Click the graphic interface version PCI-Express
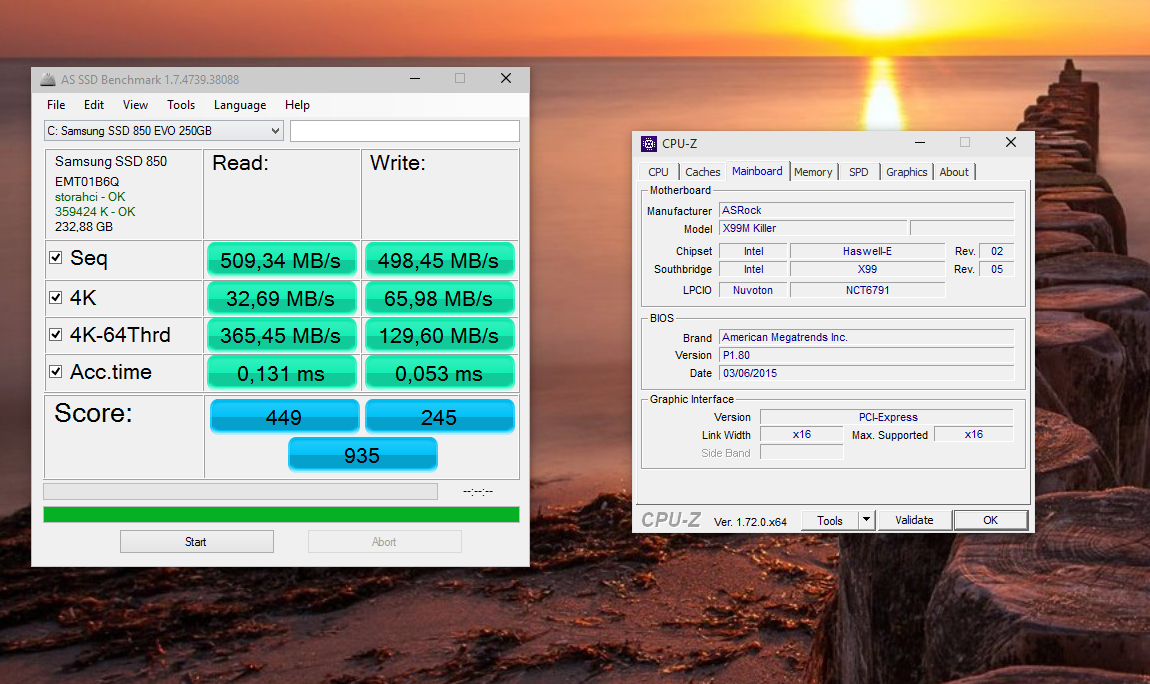The height and width of the screenshot is (684, 1150). [x=887, y=417]
